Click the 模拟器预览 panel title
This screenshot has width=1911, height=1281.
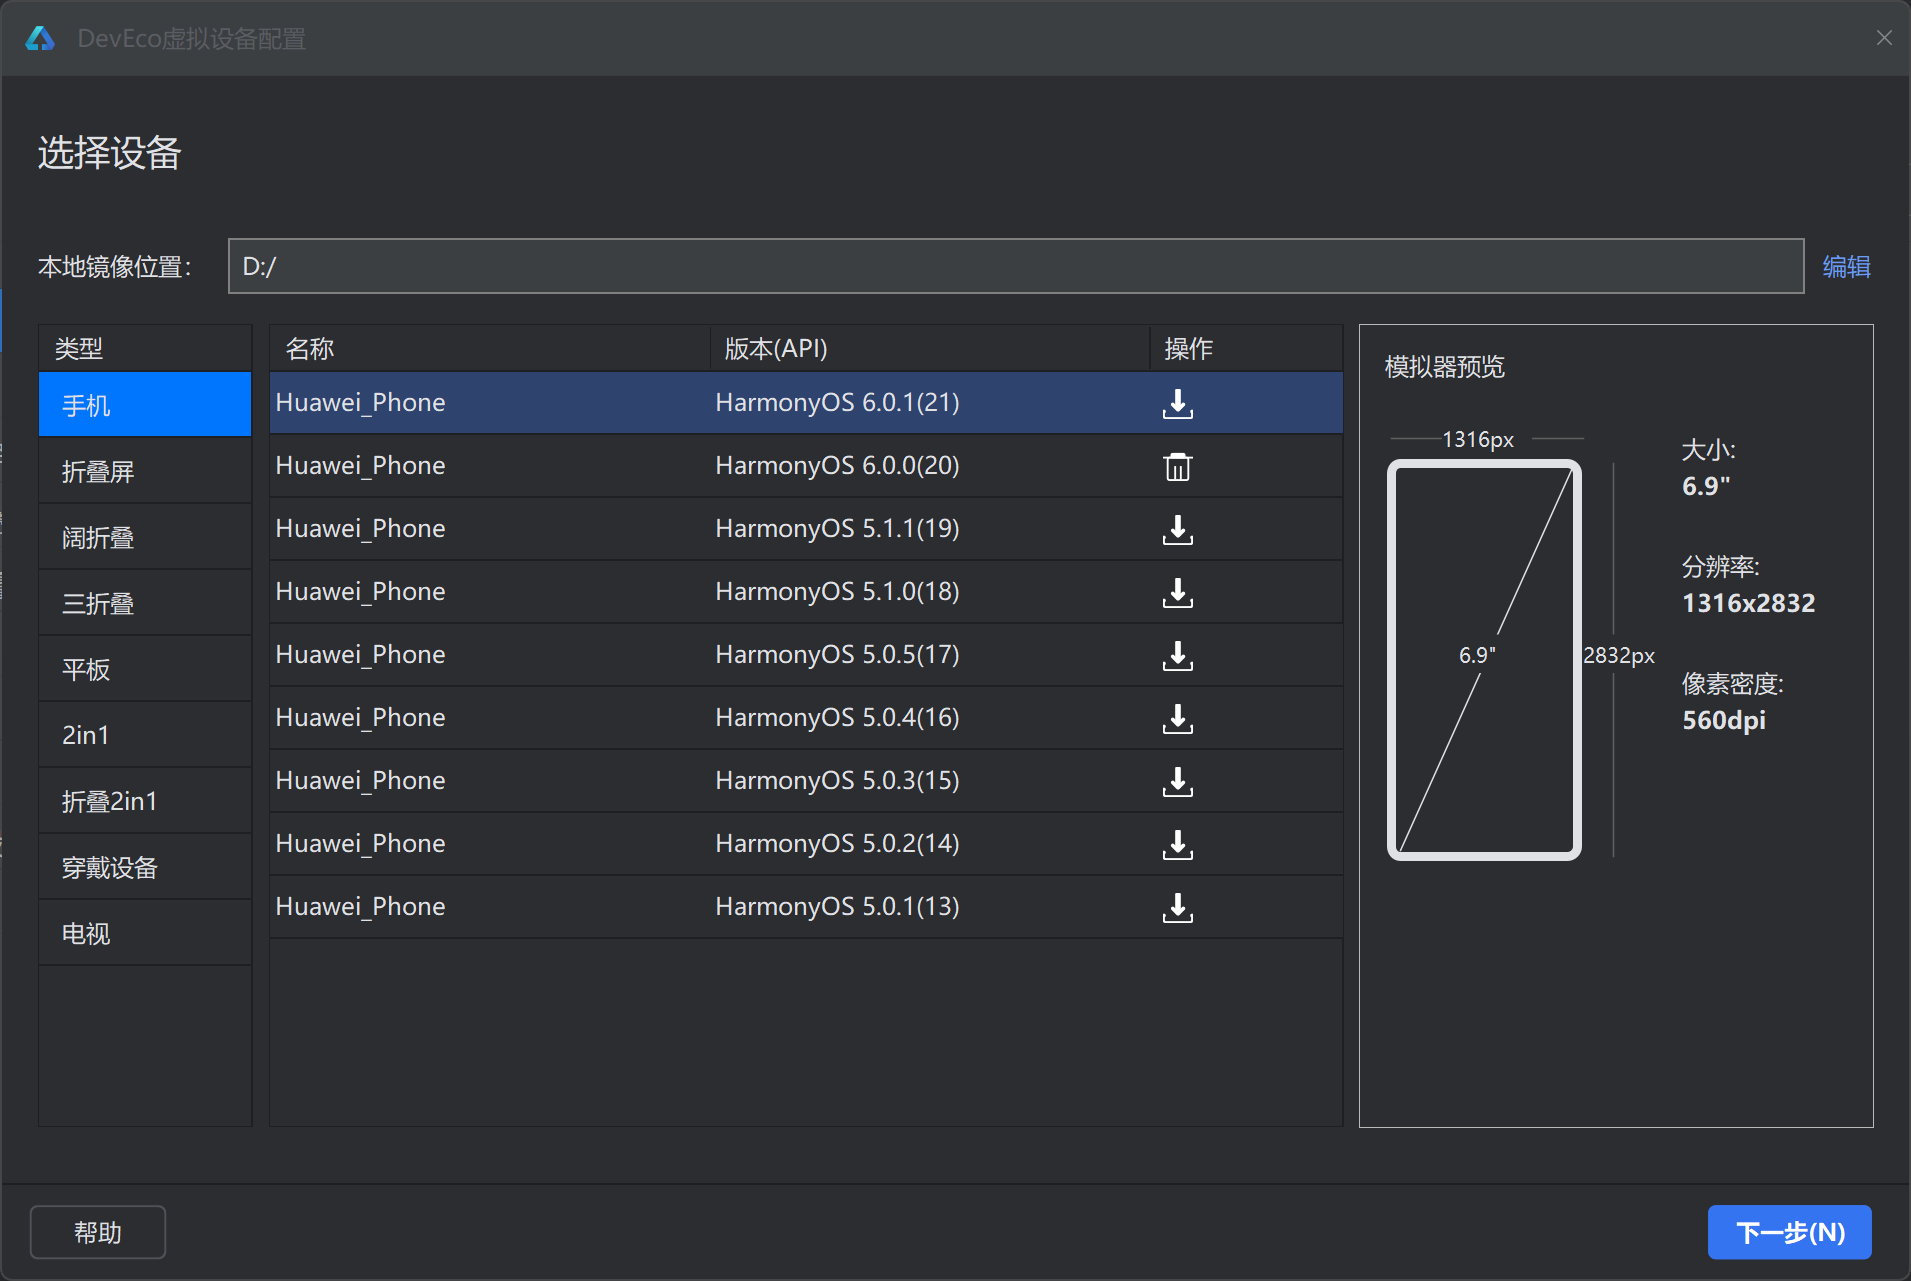tap(1444, 367)
